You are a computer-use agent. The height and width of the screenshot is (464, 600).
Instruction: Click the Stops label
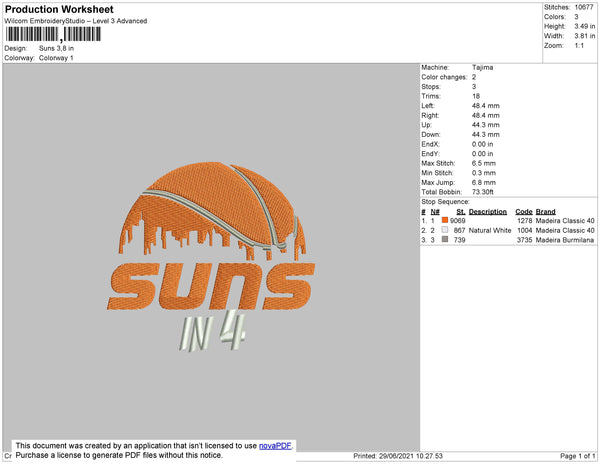[431, 87]
